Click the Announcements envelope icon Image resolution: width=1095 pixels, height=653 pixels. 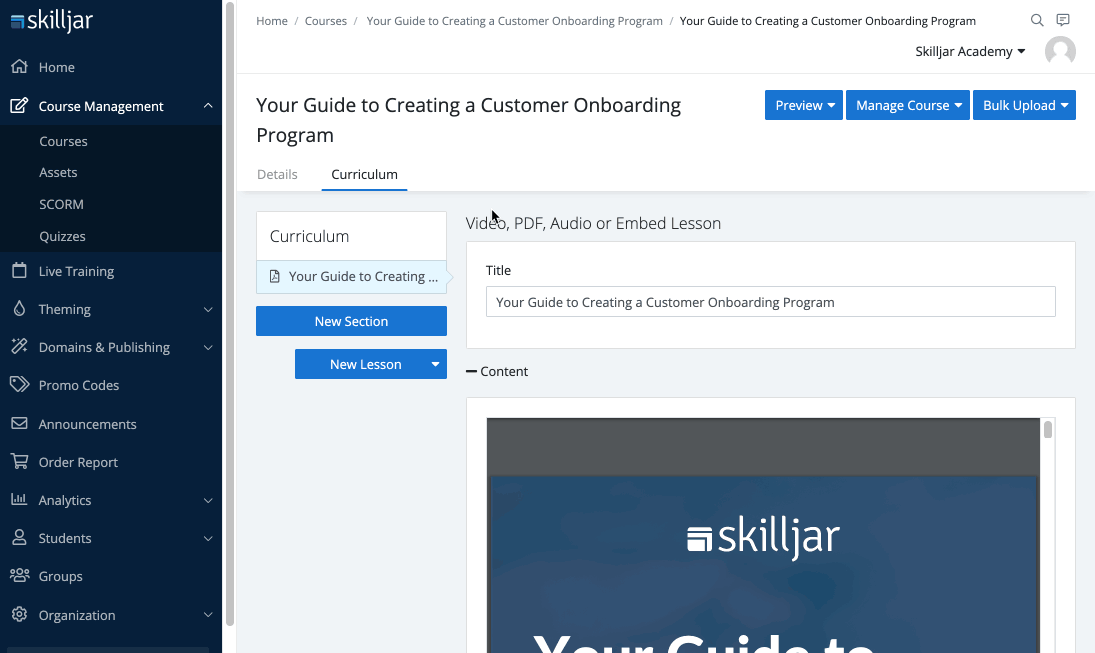tap(19, 424)
